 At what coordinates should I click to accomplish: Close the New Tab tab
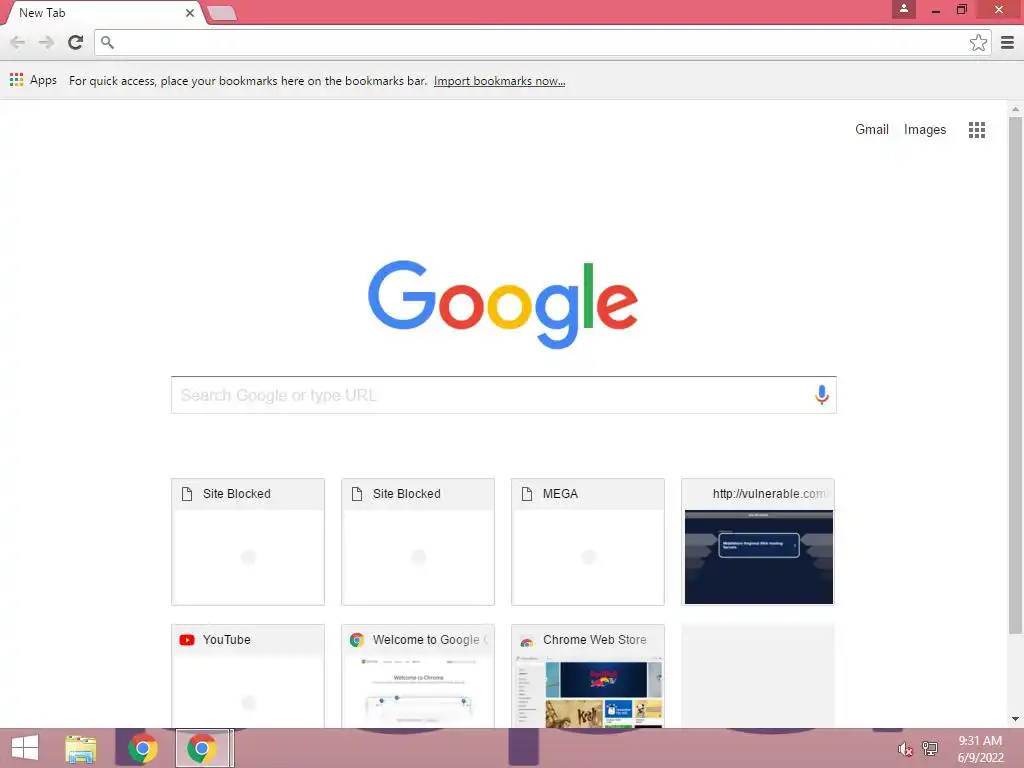point(189,12)
